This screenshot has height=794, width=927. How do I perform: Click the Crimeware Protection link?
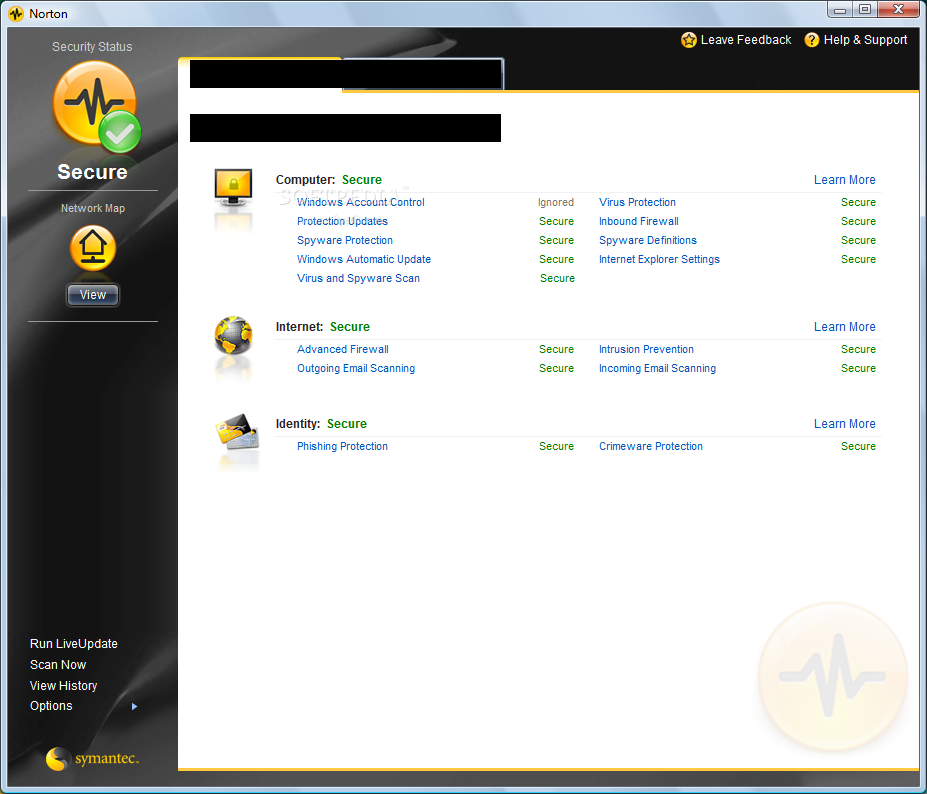pos(651,446)
